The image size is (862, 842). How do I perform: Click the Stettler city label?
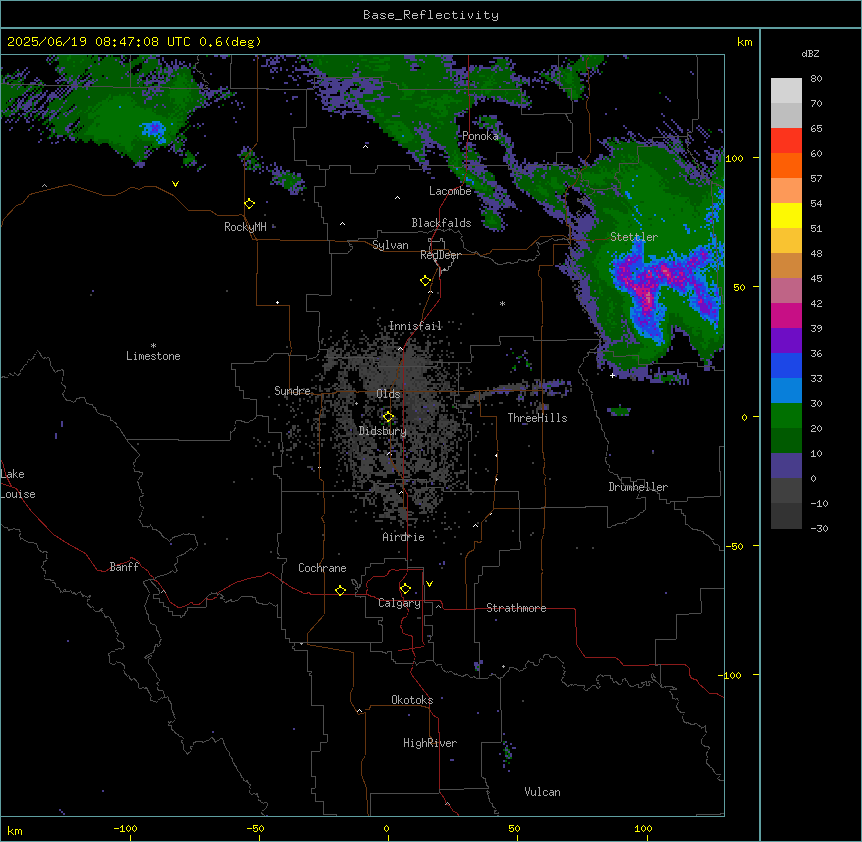coord(634,237)
